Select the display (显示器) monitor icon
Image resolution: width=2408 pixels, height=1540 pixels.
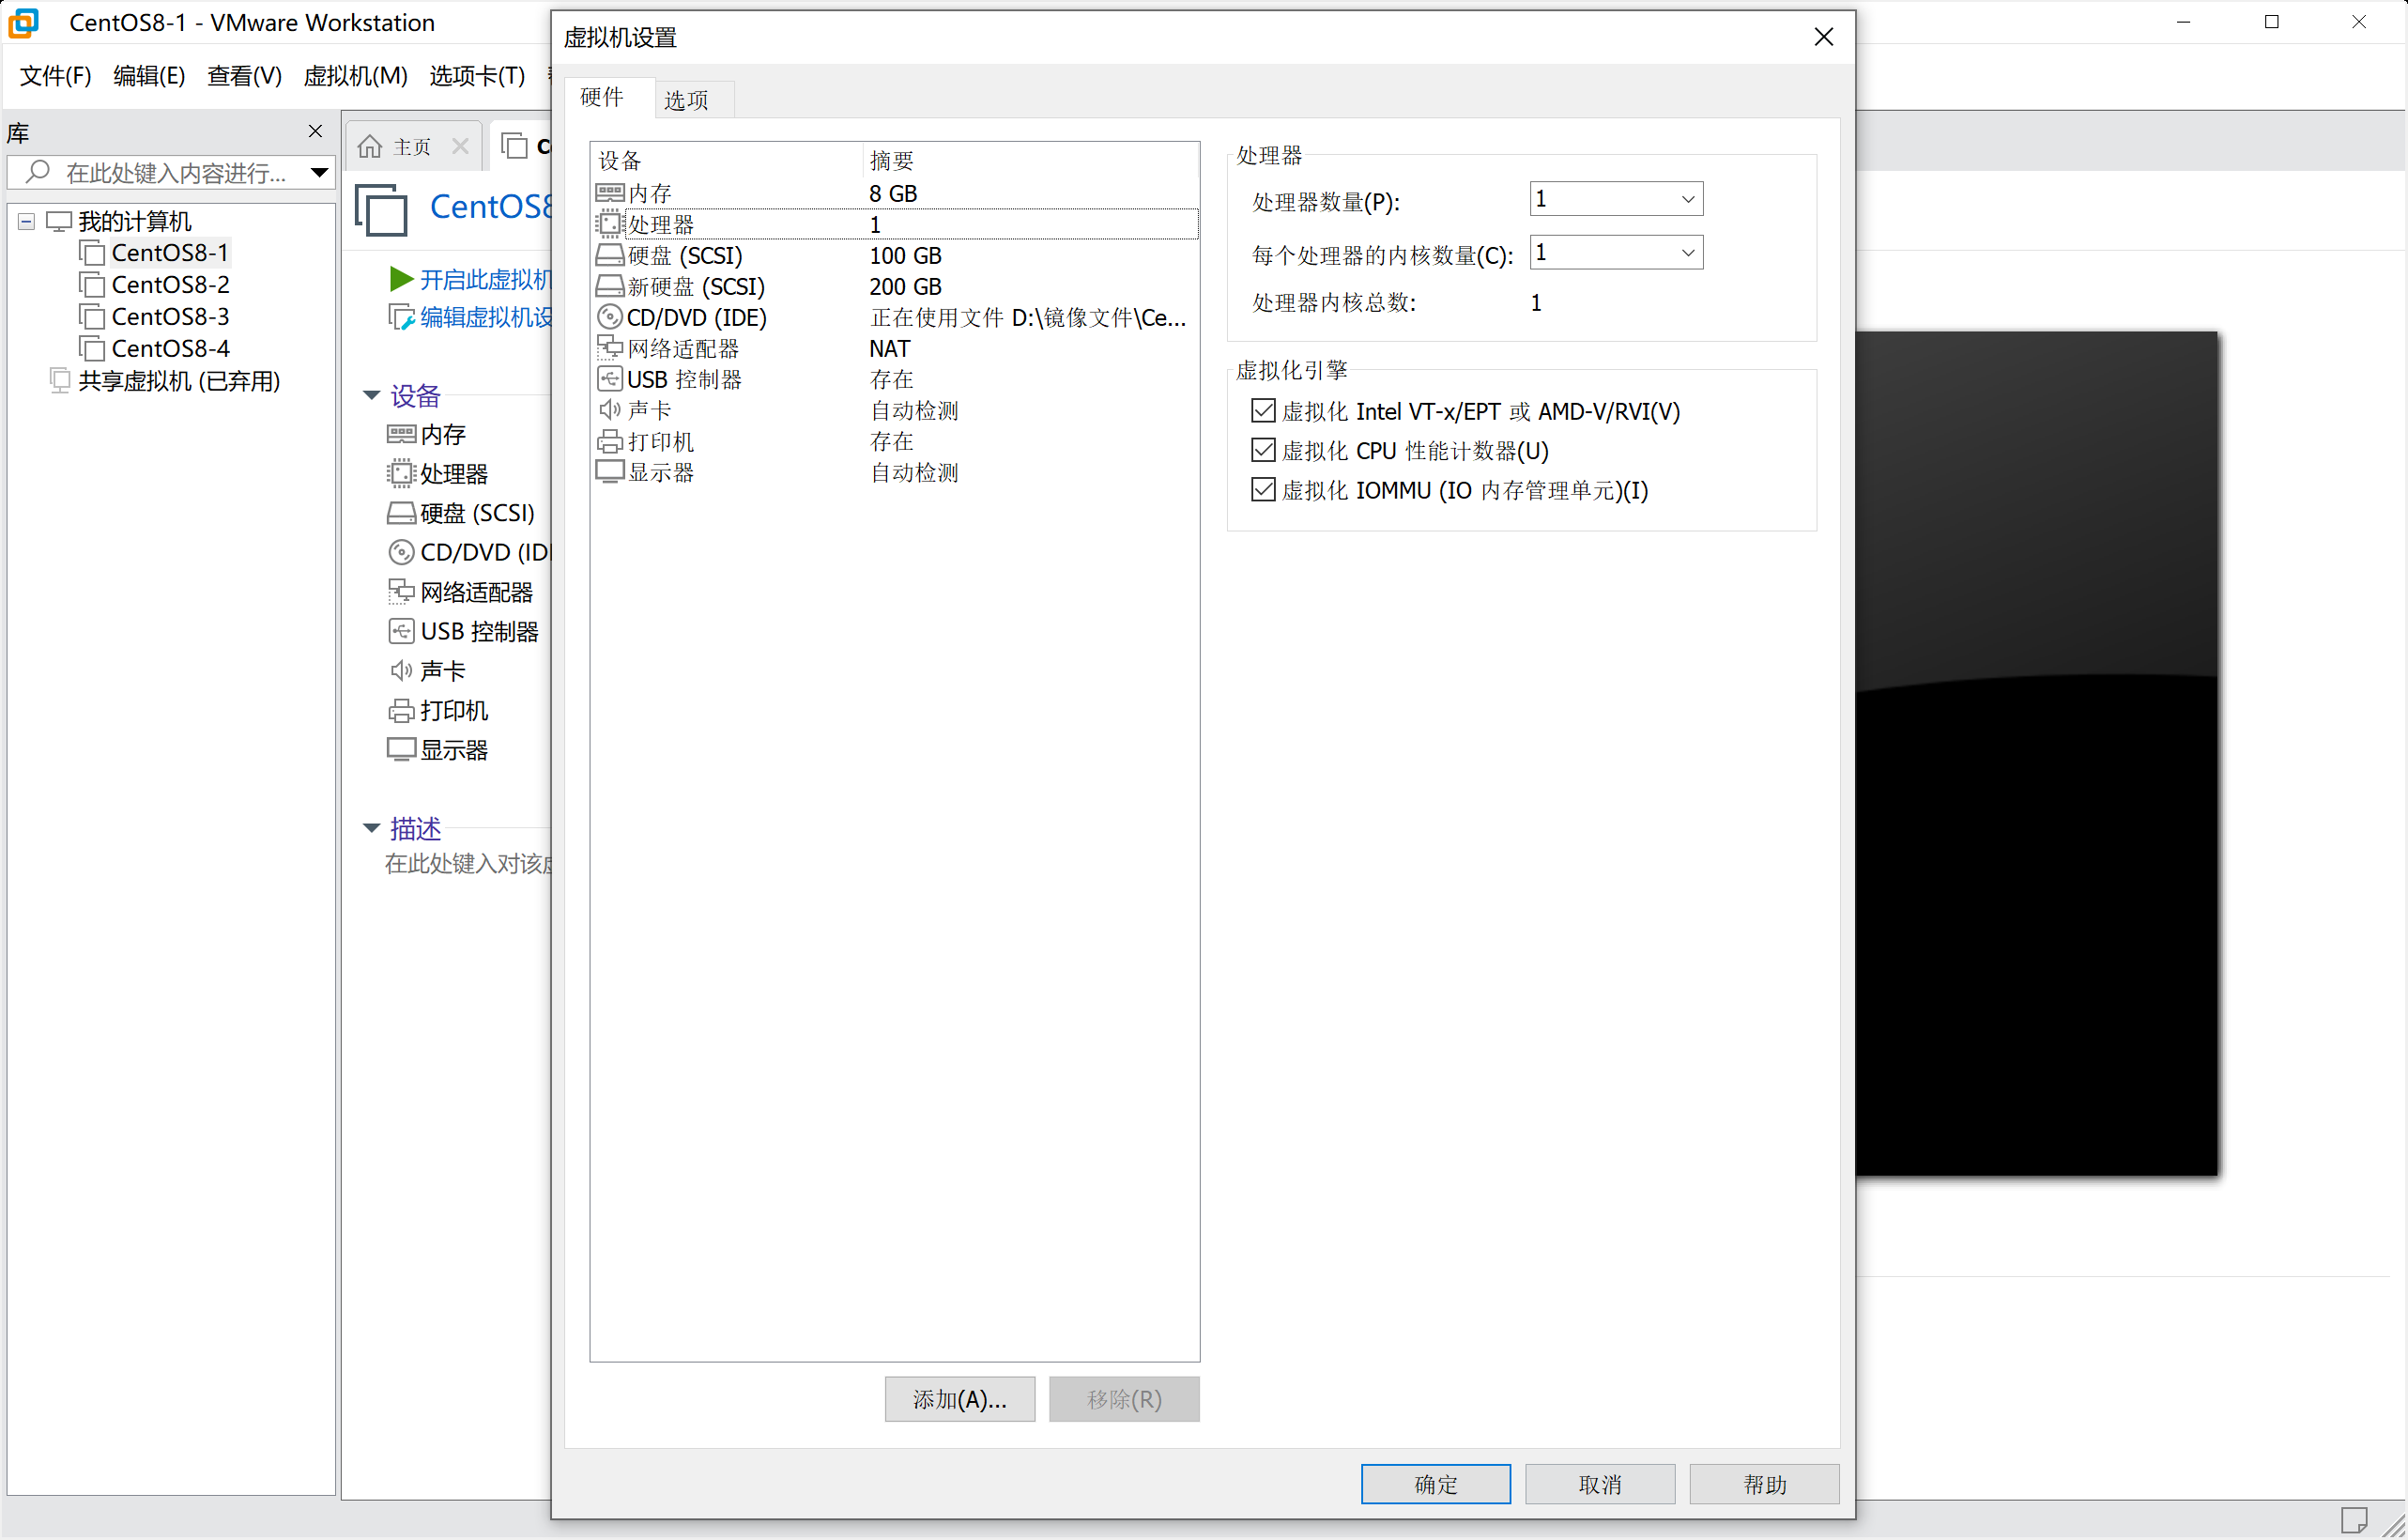click(609, 472)
